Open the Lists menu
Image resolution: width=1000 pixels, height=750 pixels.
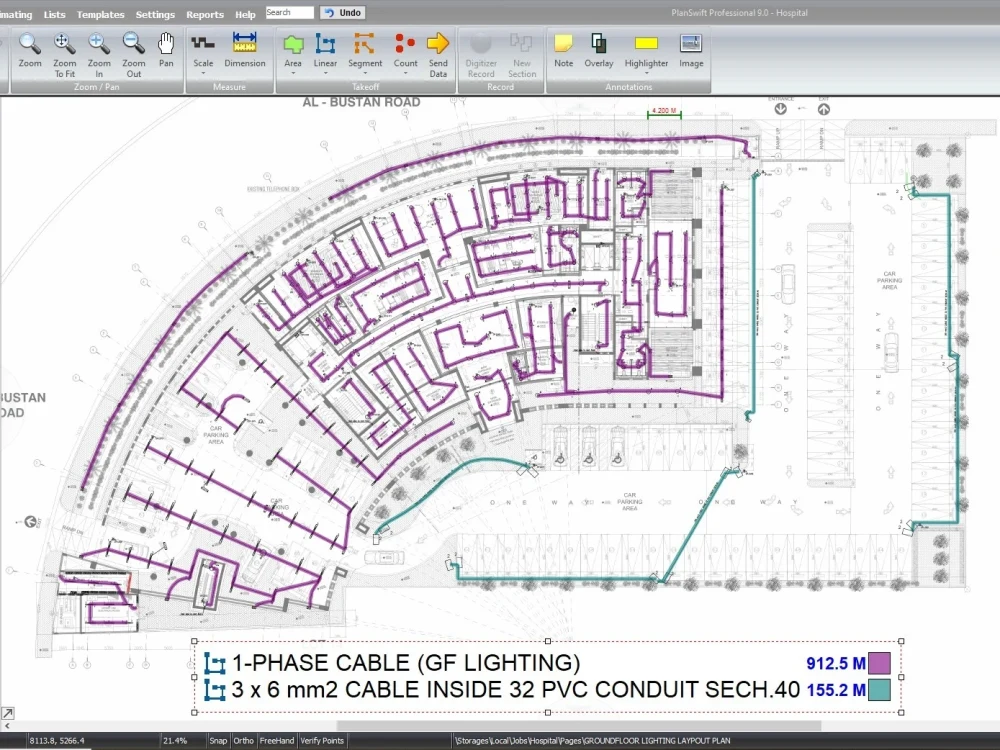pos(54,14)
